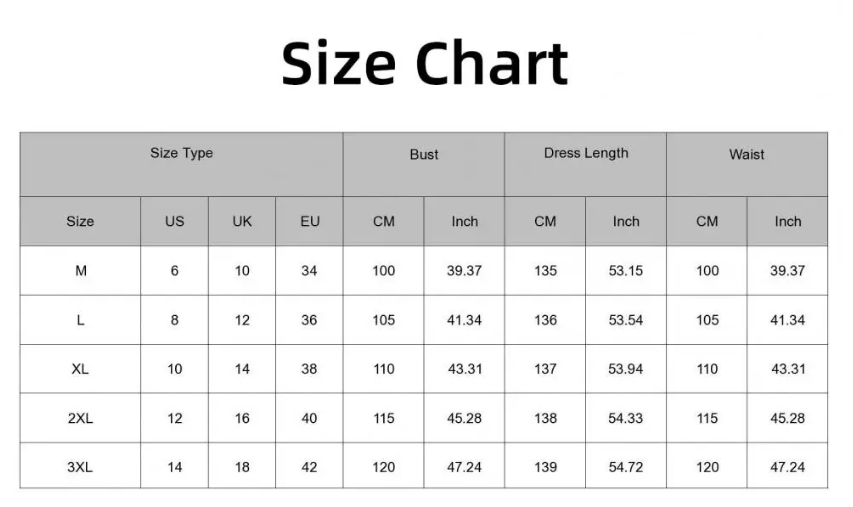Viewport: 853px width, 507px height.
Task: Click the EU size 40 cell
Action: pyautogui.click(x=310, y=418)
